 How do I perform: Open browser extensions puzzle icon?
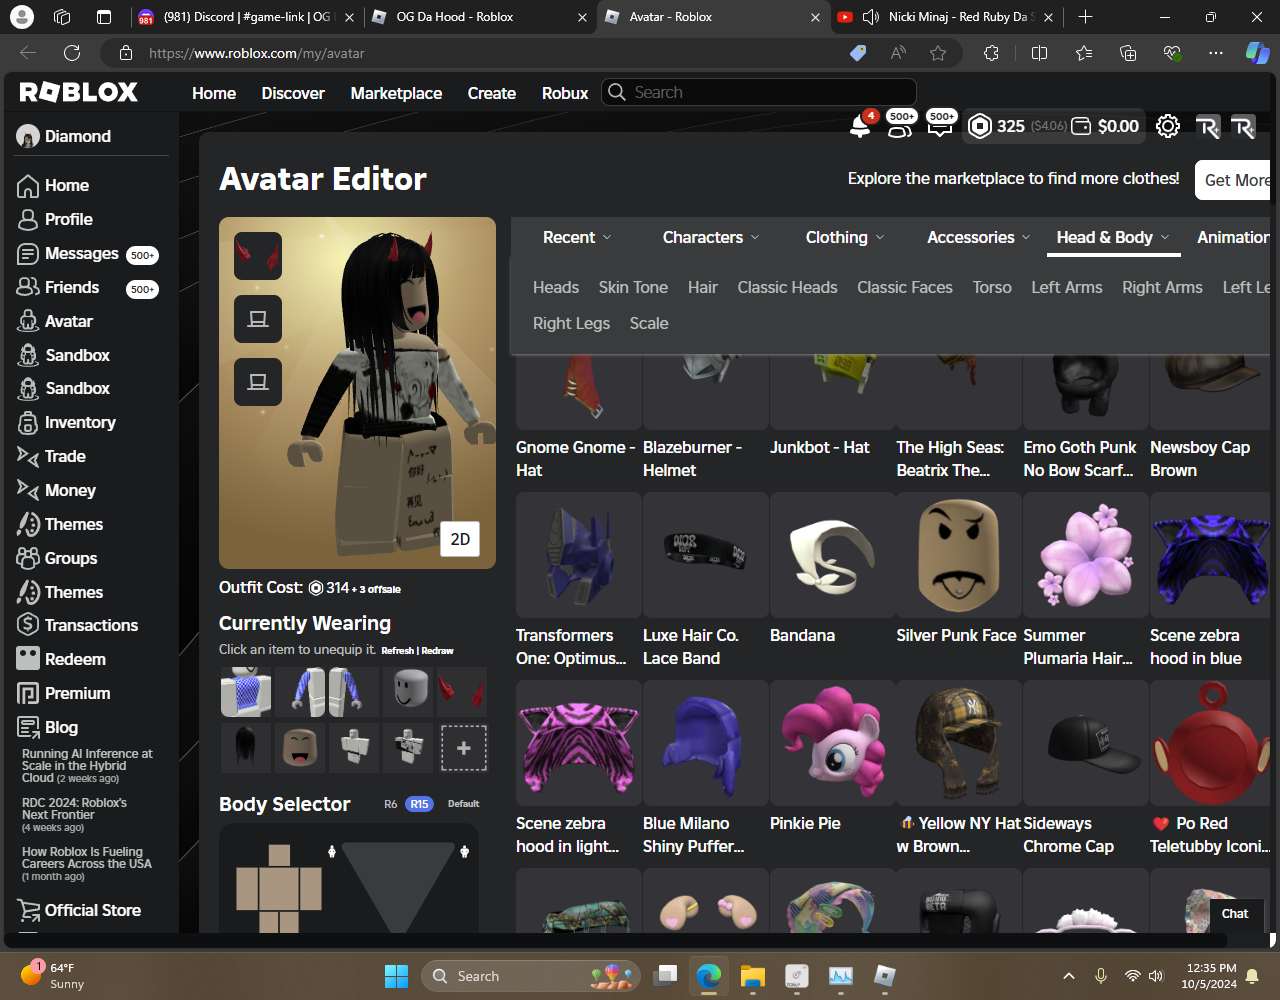[991, 53]
